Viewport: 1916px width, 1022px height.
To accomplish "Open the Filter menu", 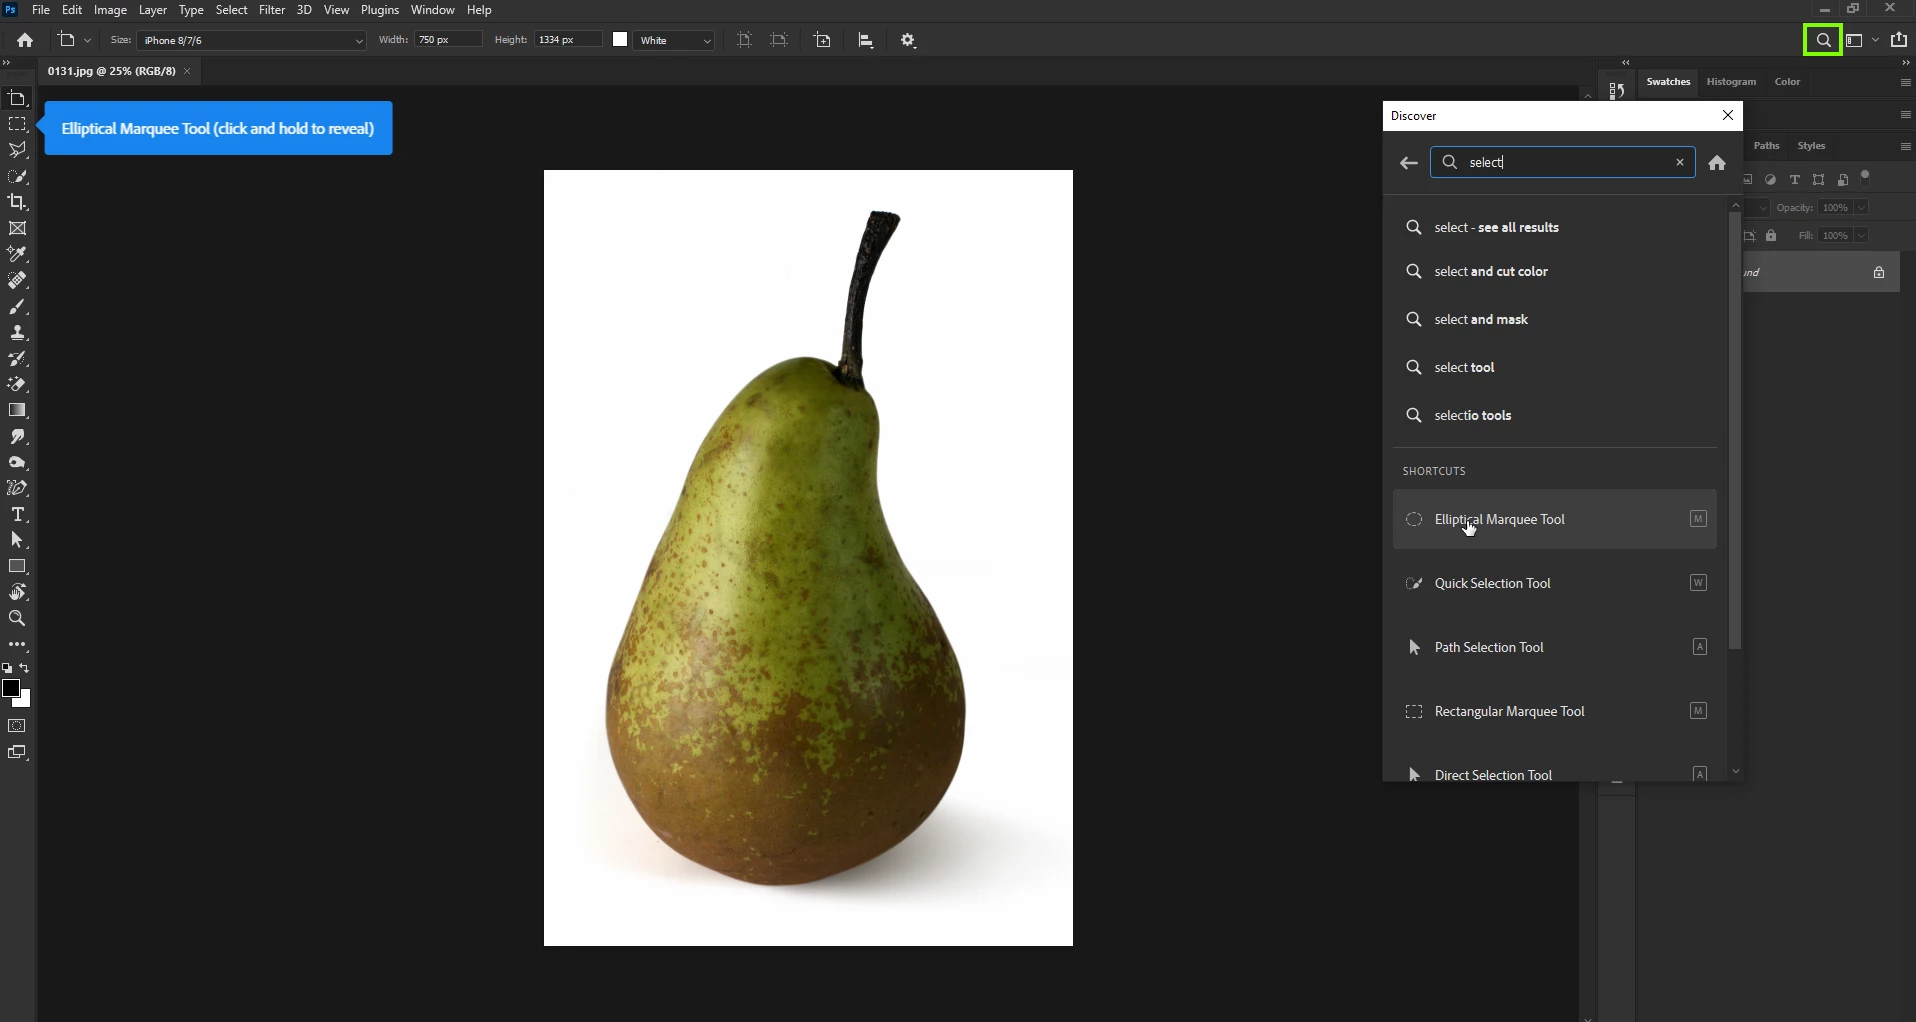I will pos(272,10).
